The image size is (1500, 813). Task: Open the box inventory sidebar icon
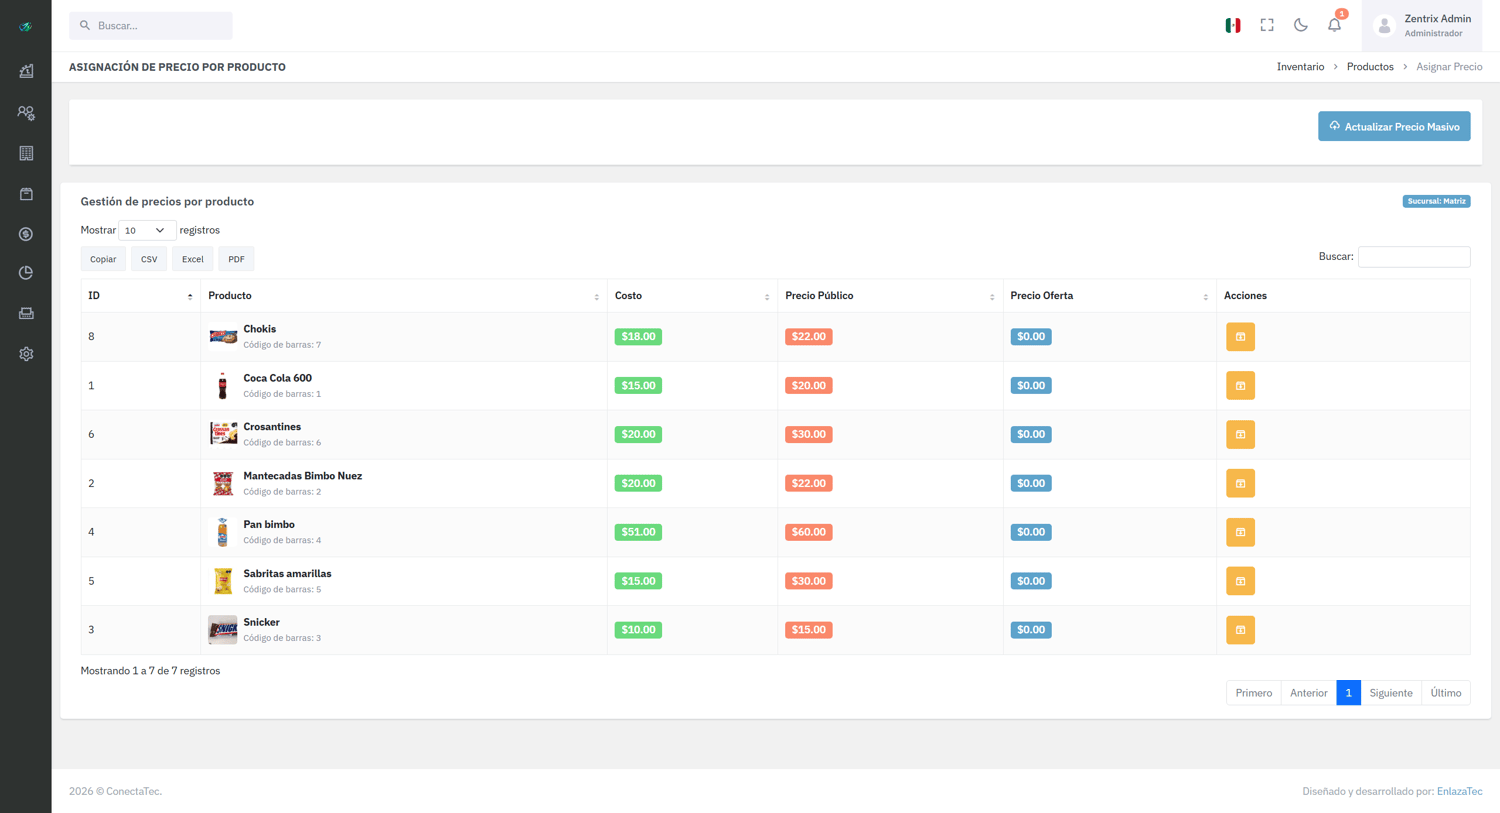[26, 194]
